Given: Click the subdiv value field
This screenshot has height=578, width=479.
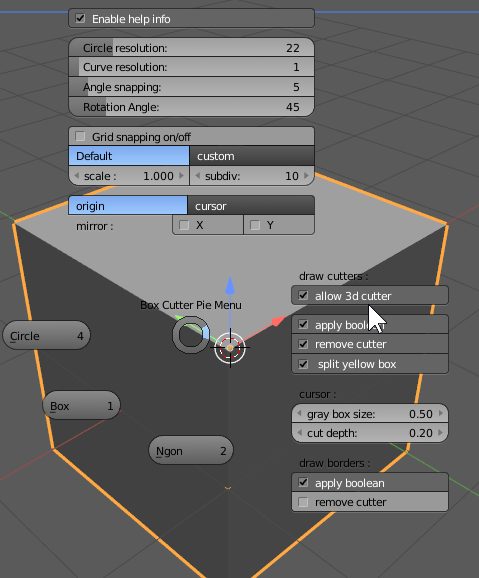Looking at the screenshot, I should coord(252,176).
